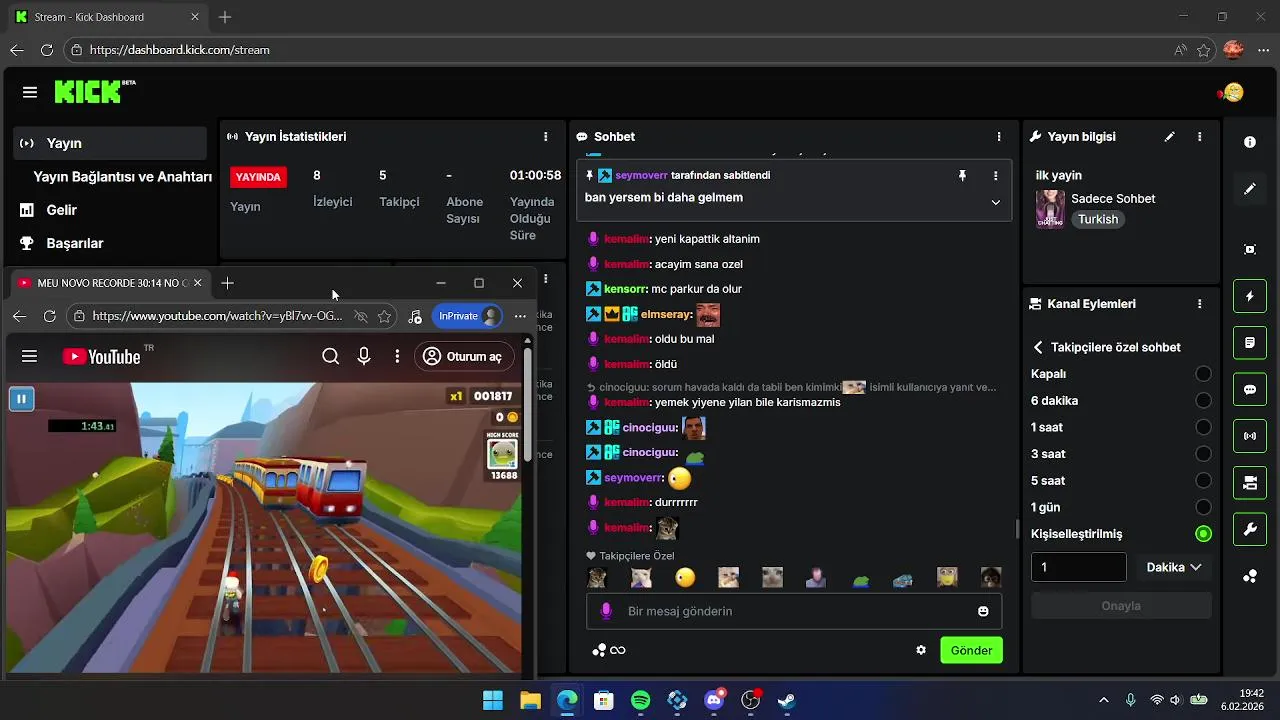Click YouTube search magnifier icon
Image resolution: width=1280 pixels, height=720 pixels.
click(331, 356)
